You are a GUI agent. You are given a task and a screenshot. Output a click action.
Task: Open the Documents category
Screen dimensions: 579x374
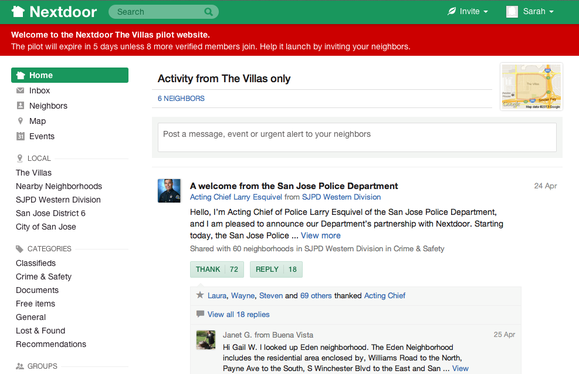coord(37,290)
